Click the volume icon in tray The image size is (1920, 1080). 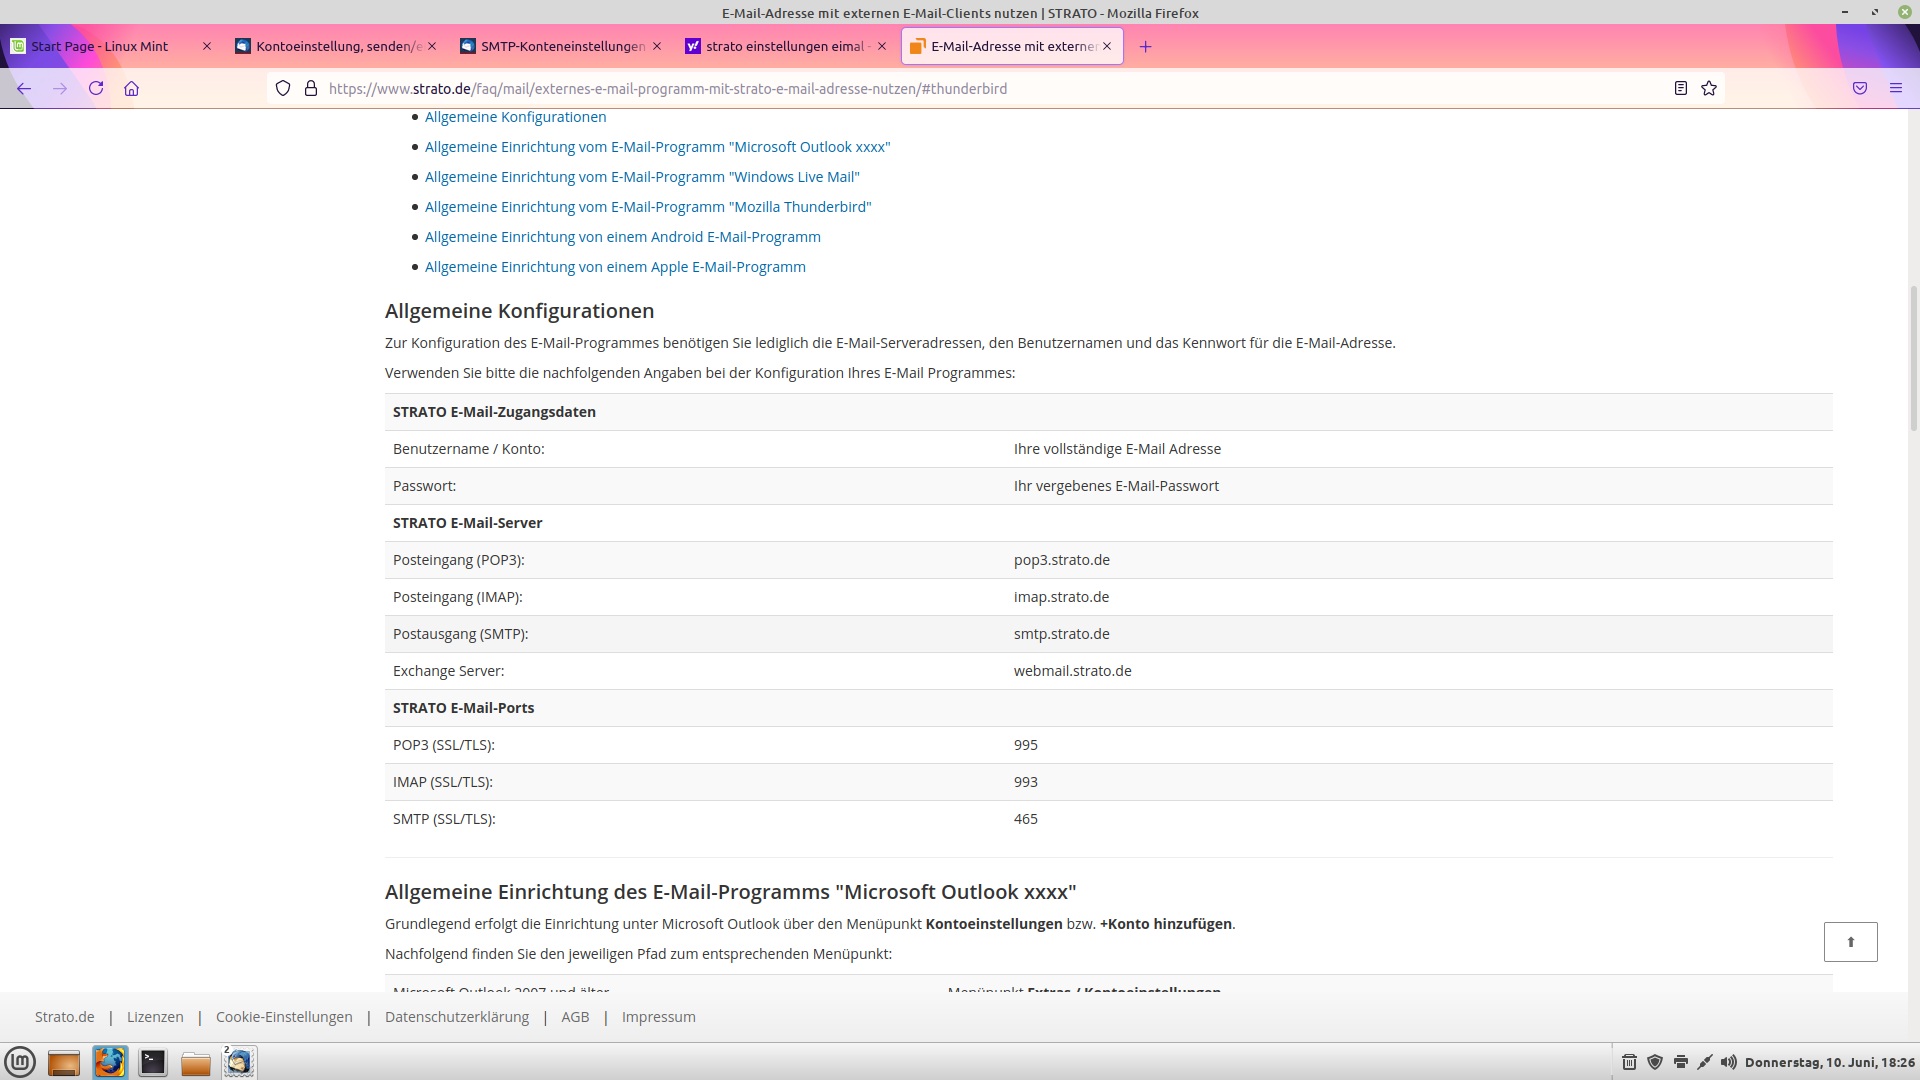[1729, 1062]
